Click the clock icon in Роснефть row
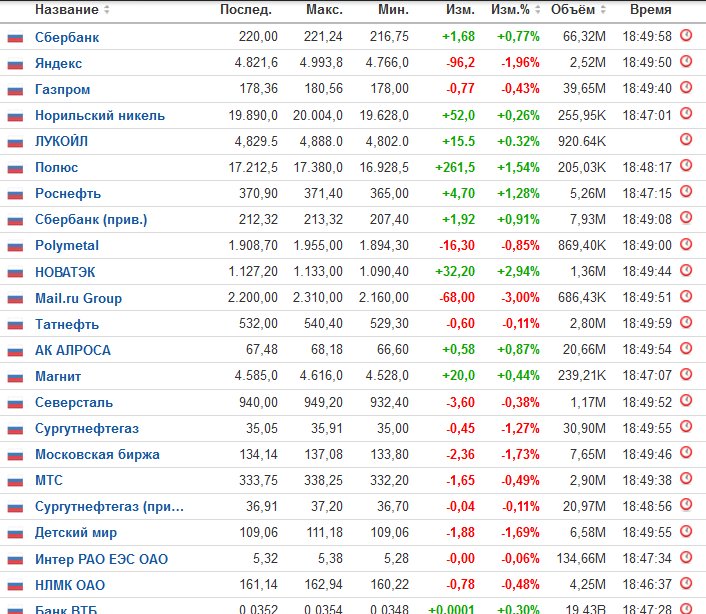 686,192
